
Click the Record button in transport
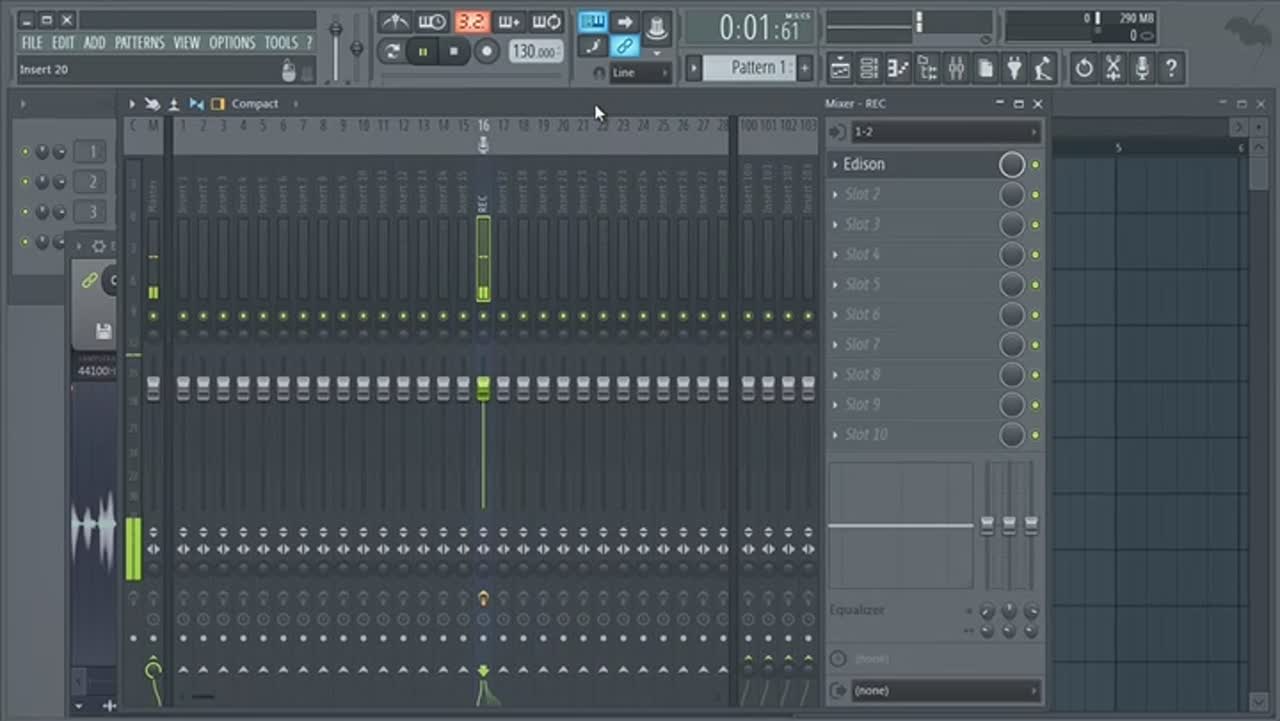pyautogui.click(x=487, y=51)
